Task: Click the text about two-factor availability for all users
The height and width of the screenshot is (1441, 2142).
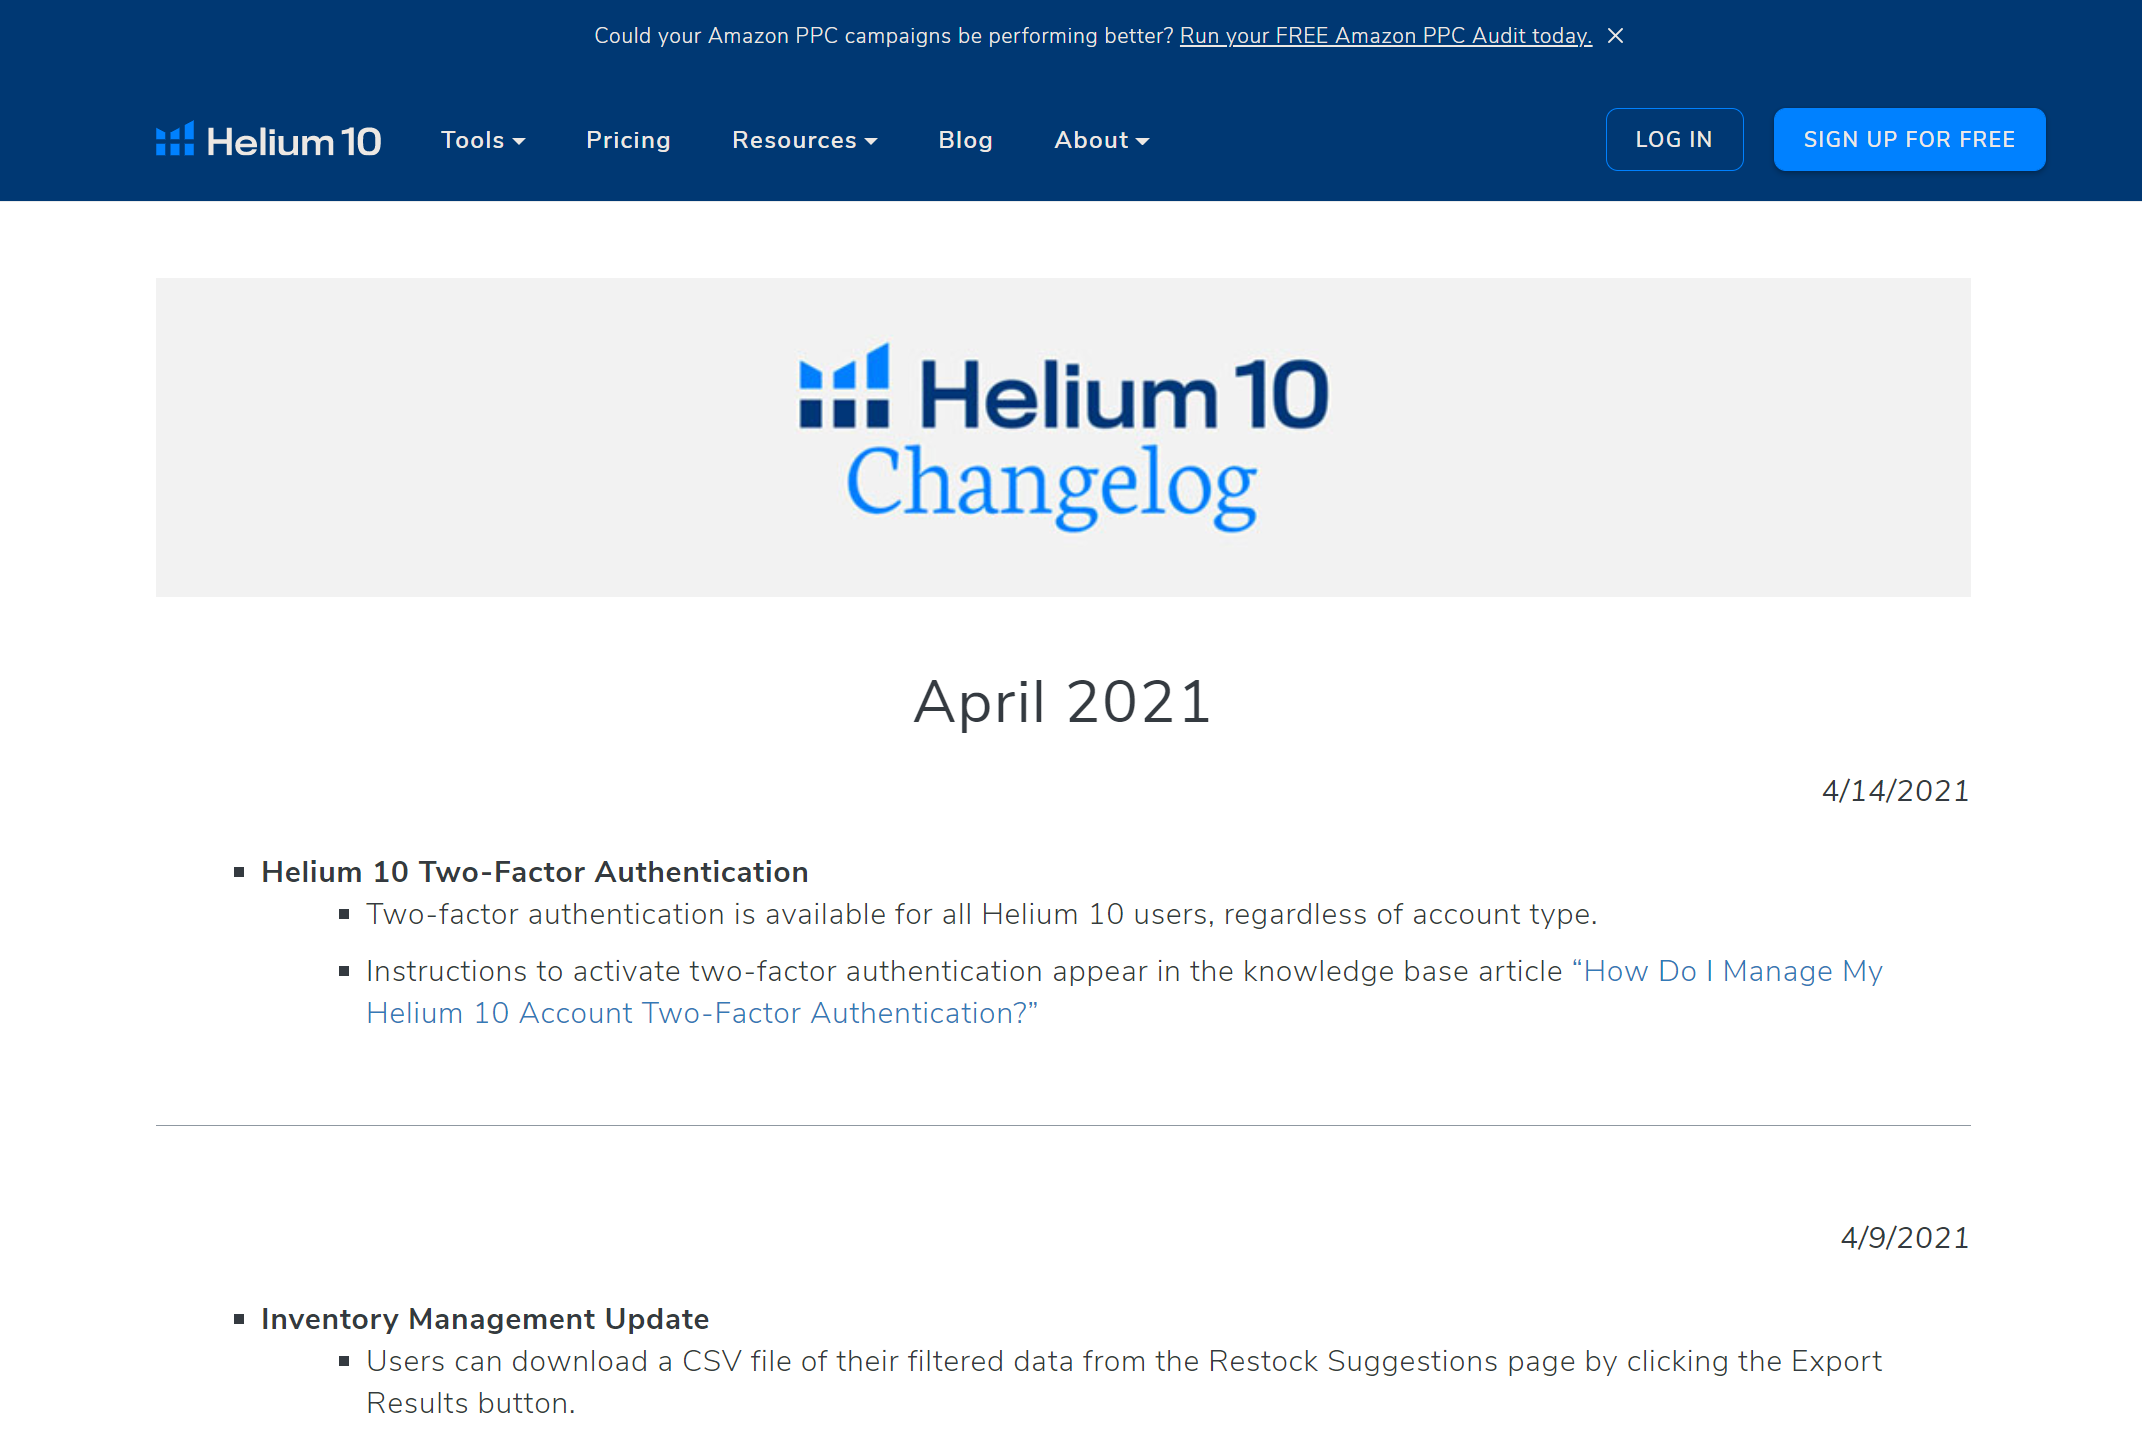Action: click(981, 914)
